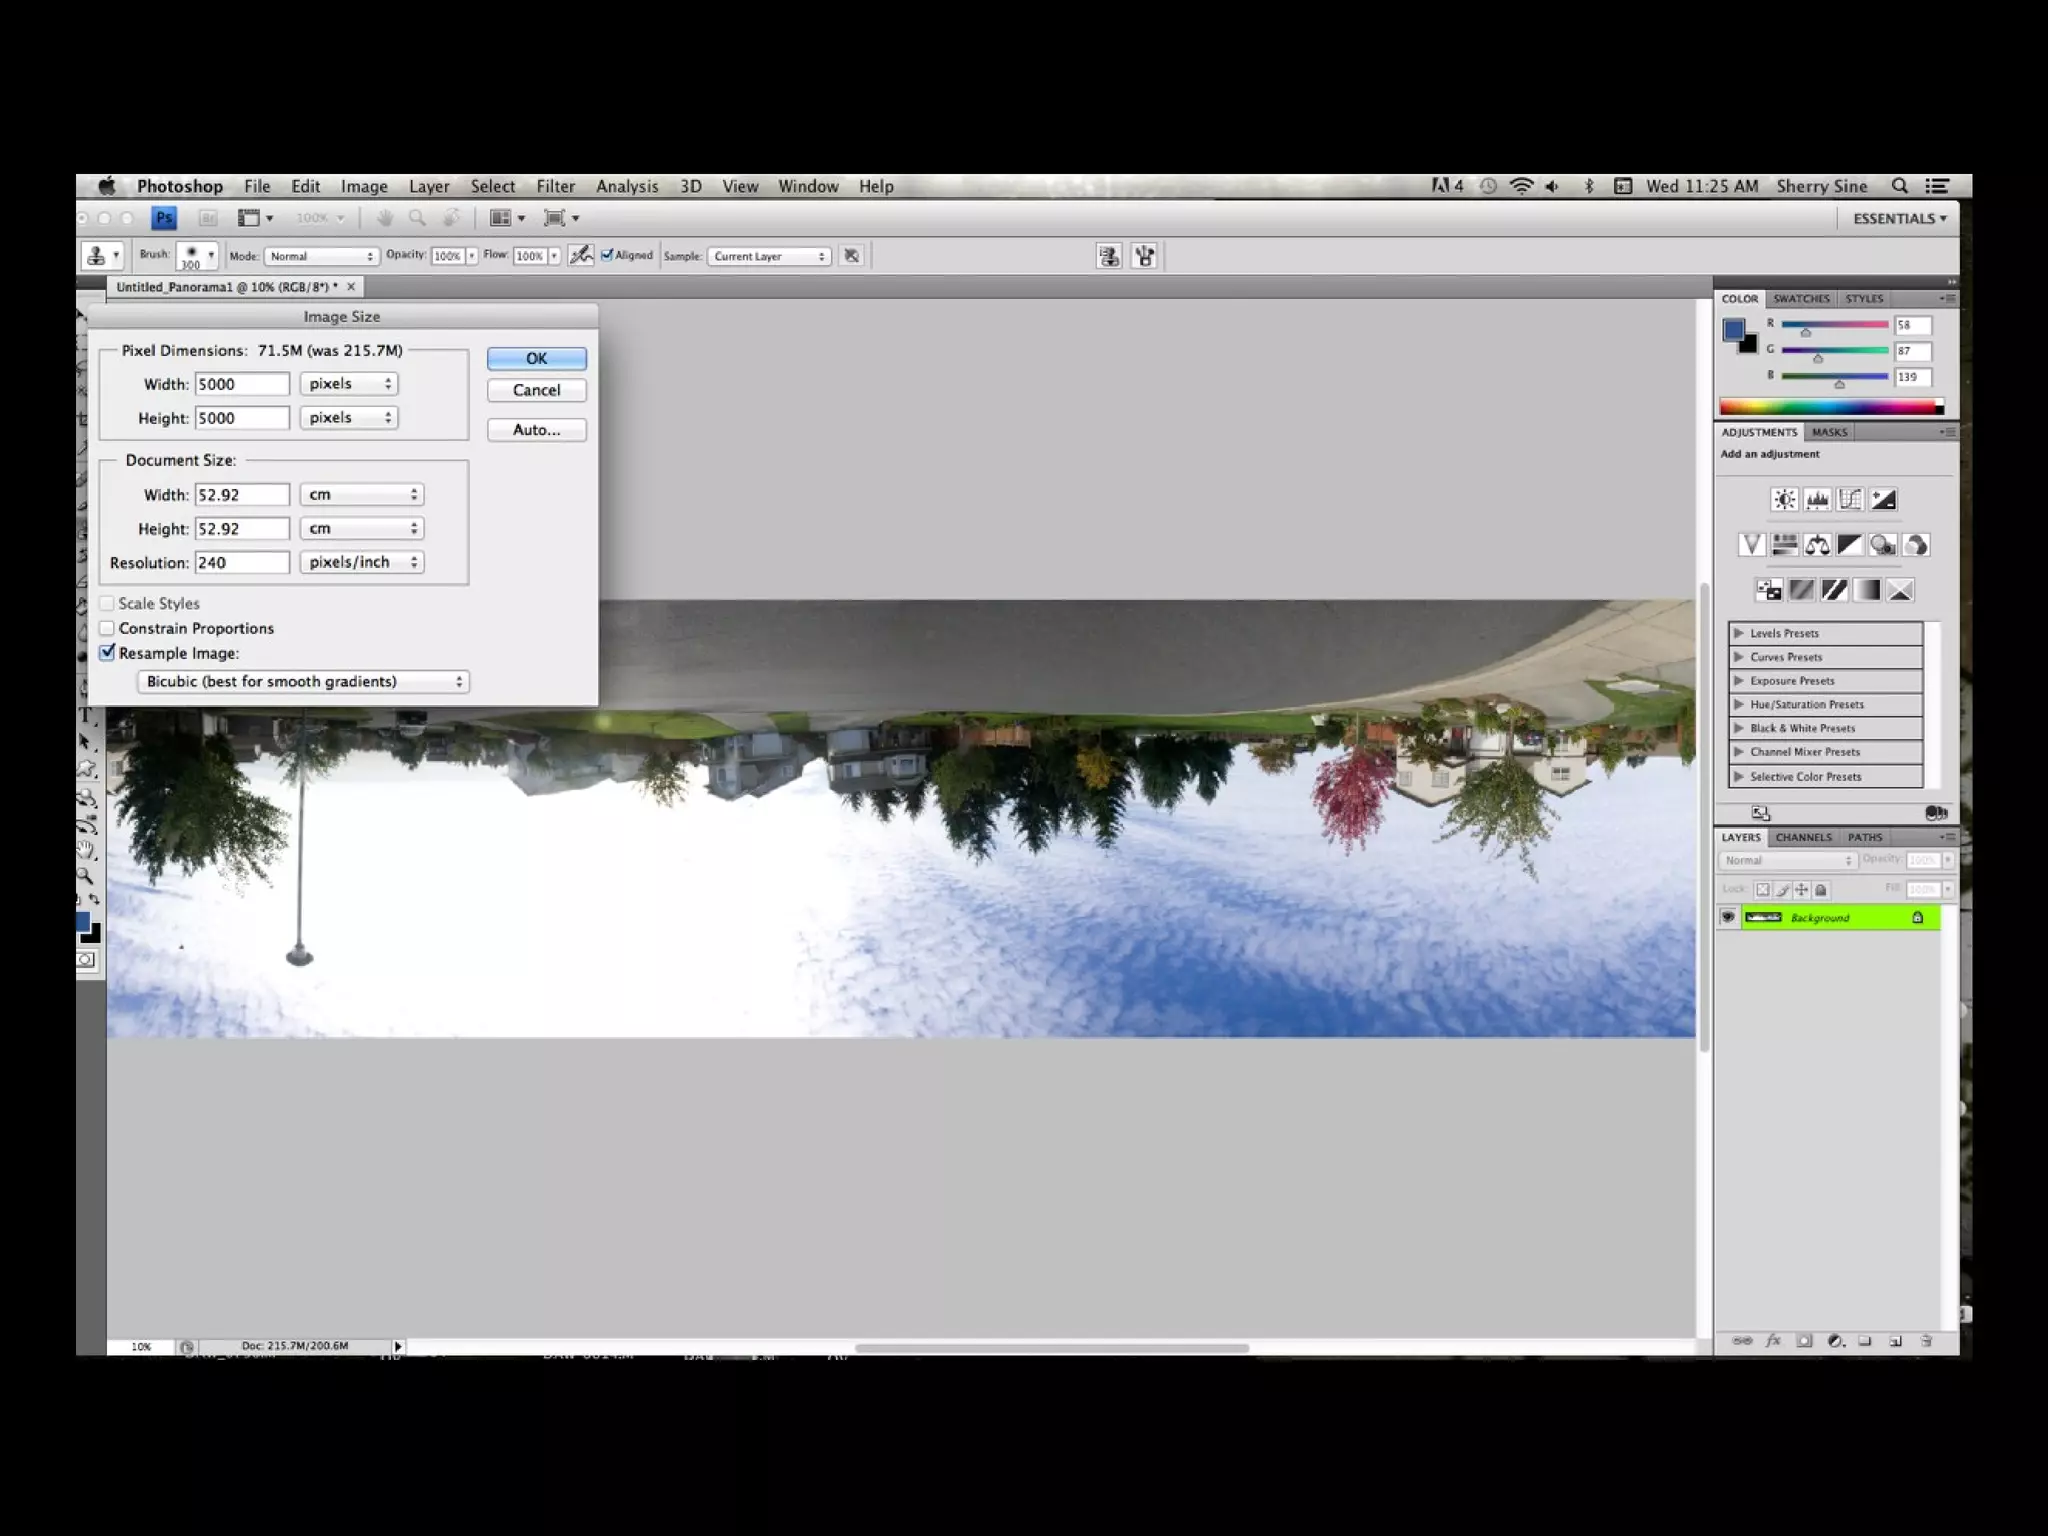This screenshot has width=2048, height=1536.
Task: Open the Bicubic resample method dropdown
Action: [x=303, y=682]
